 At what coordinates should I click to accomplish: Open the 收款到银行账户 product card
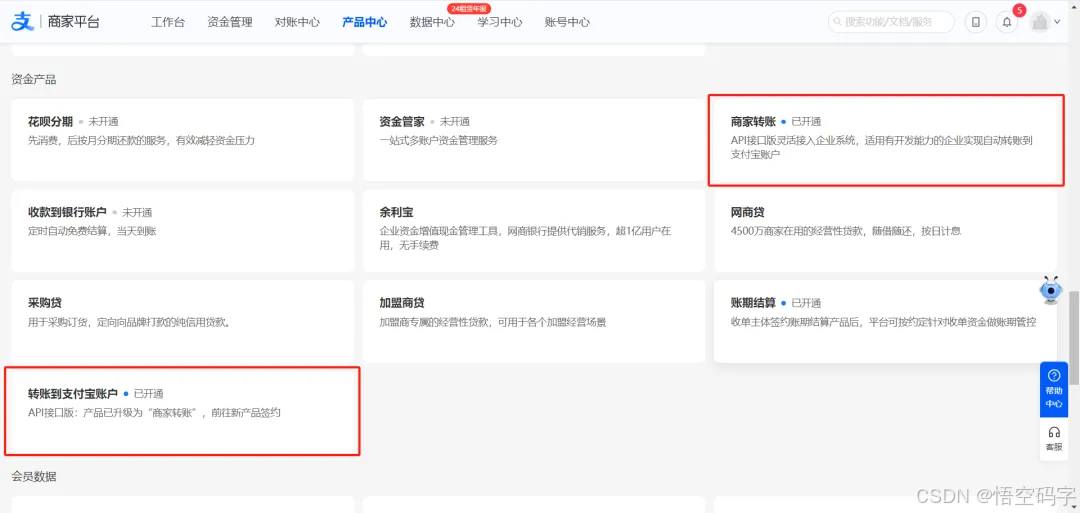pos(183,231)
